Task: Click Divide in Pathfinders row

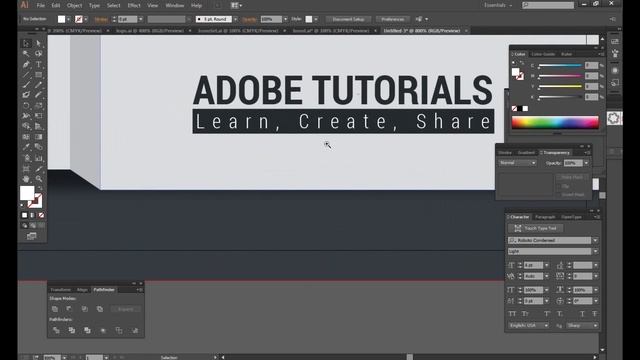Action: pyautogui.click(x=56, y=330)
